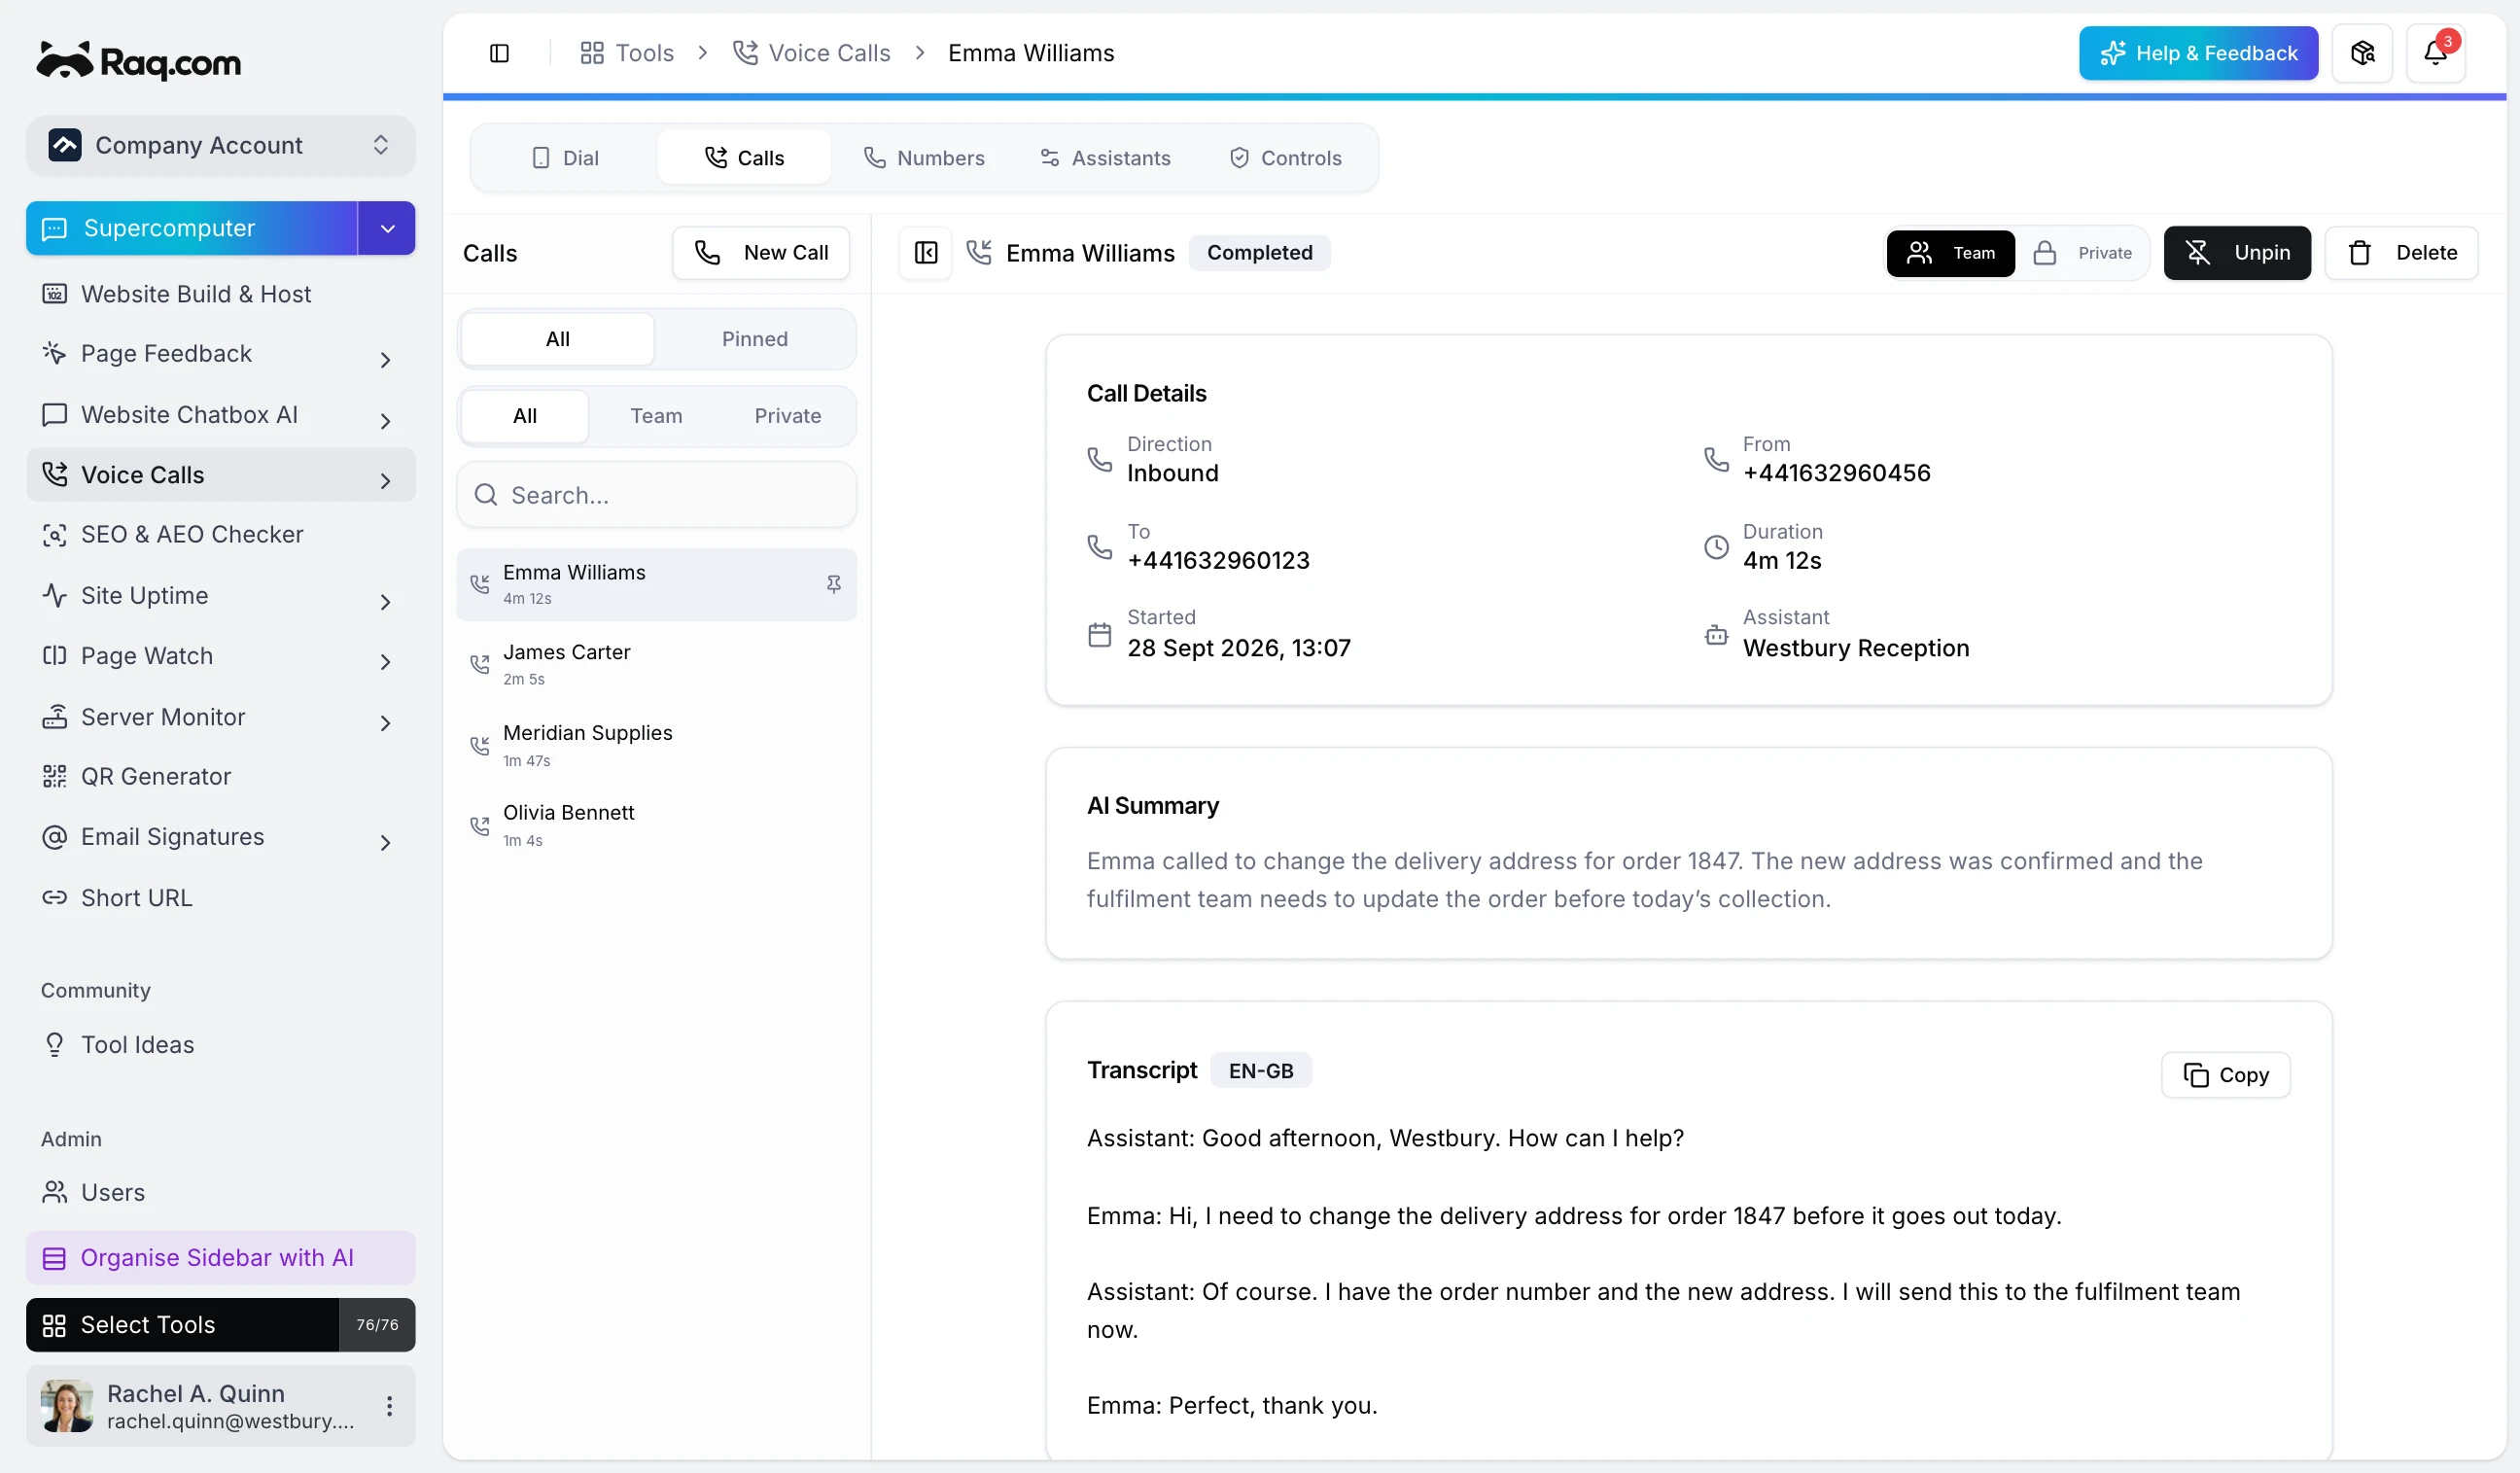Click the Raq.com logo
The width and height of the screenshot is (2520, 1473).
tap(139, 61)
